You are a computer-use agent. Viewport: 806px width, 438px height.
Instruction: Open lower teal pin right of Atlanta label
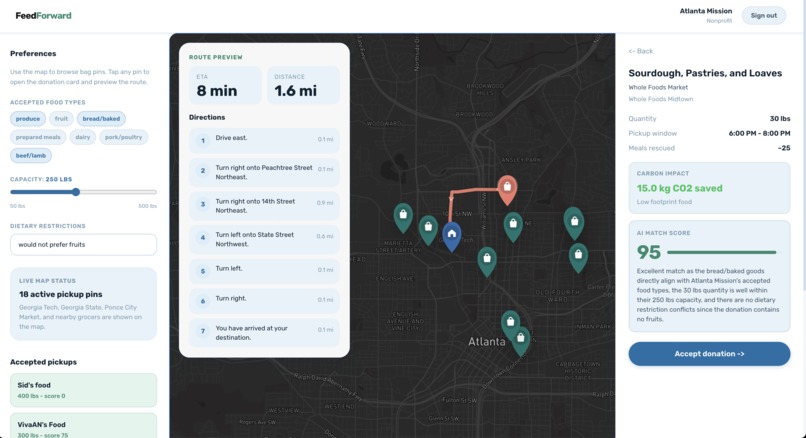[x=521, y=341]
